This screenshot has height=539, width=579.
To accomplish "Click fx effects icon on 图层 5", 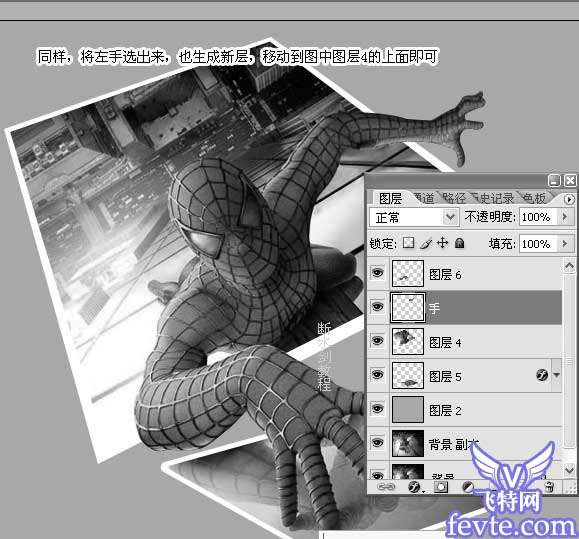I will click(542, 375).
